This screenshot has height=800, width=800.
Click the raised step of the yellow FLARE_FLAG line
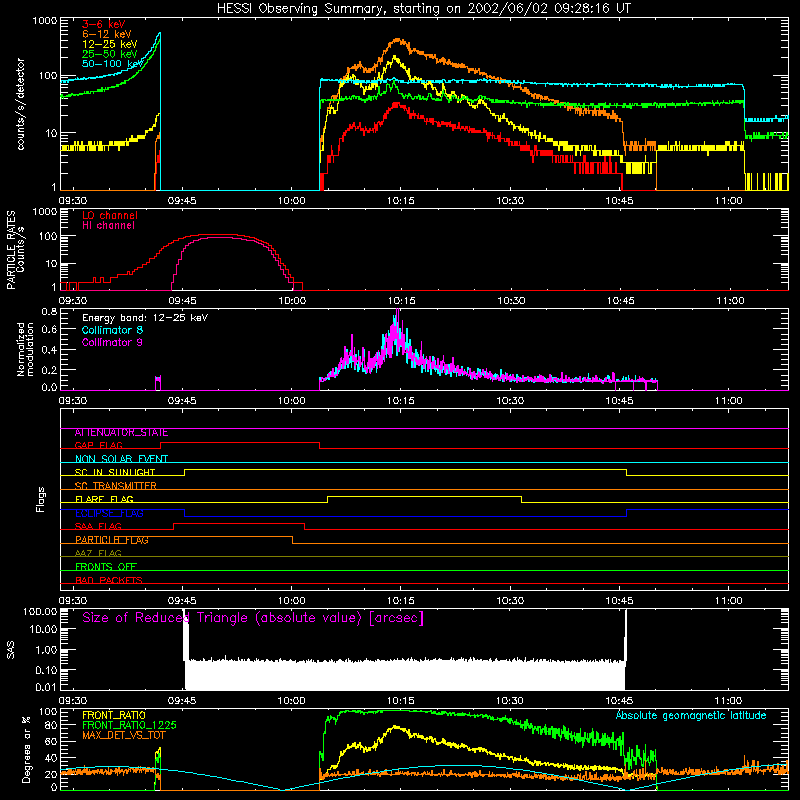click(x=424, y=496)
